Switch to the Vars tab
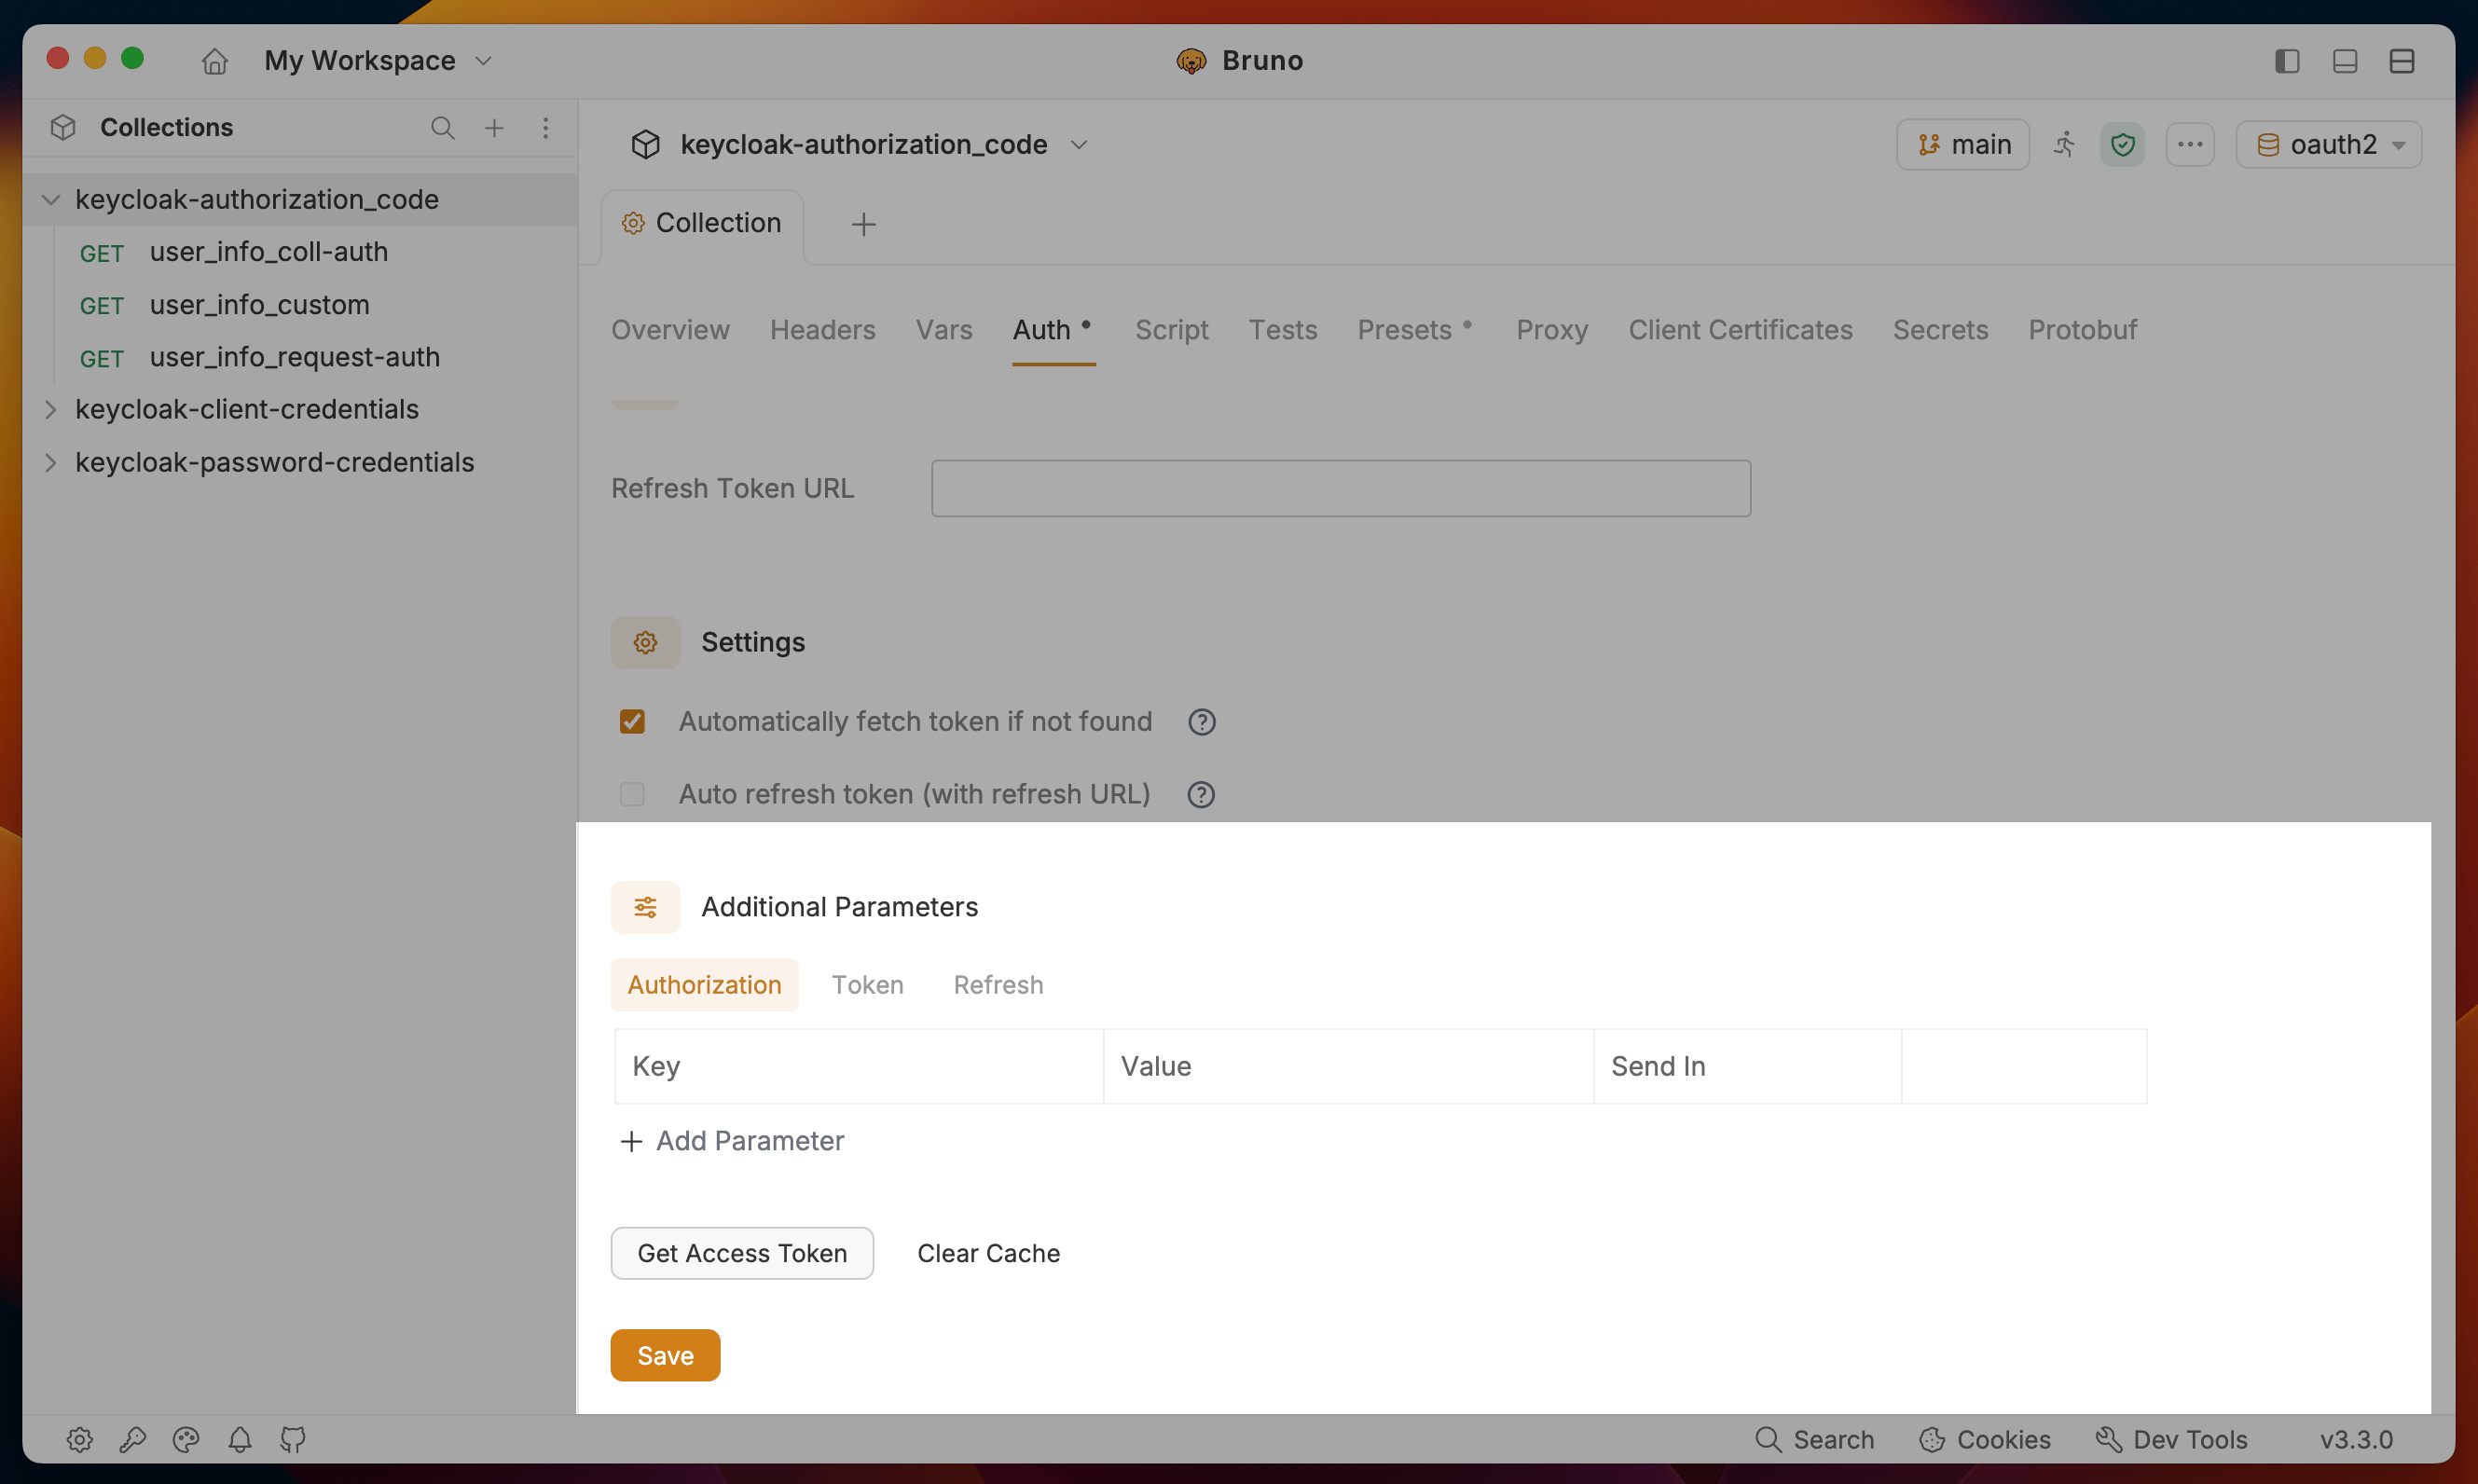 point(943,330)
